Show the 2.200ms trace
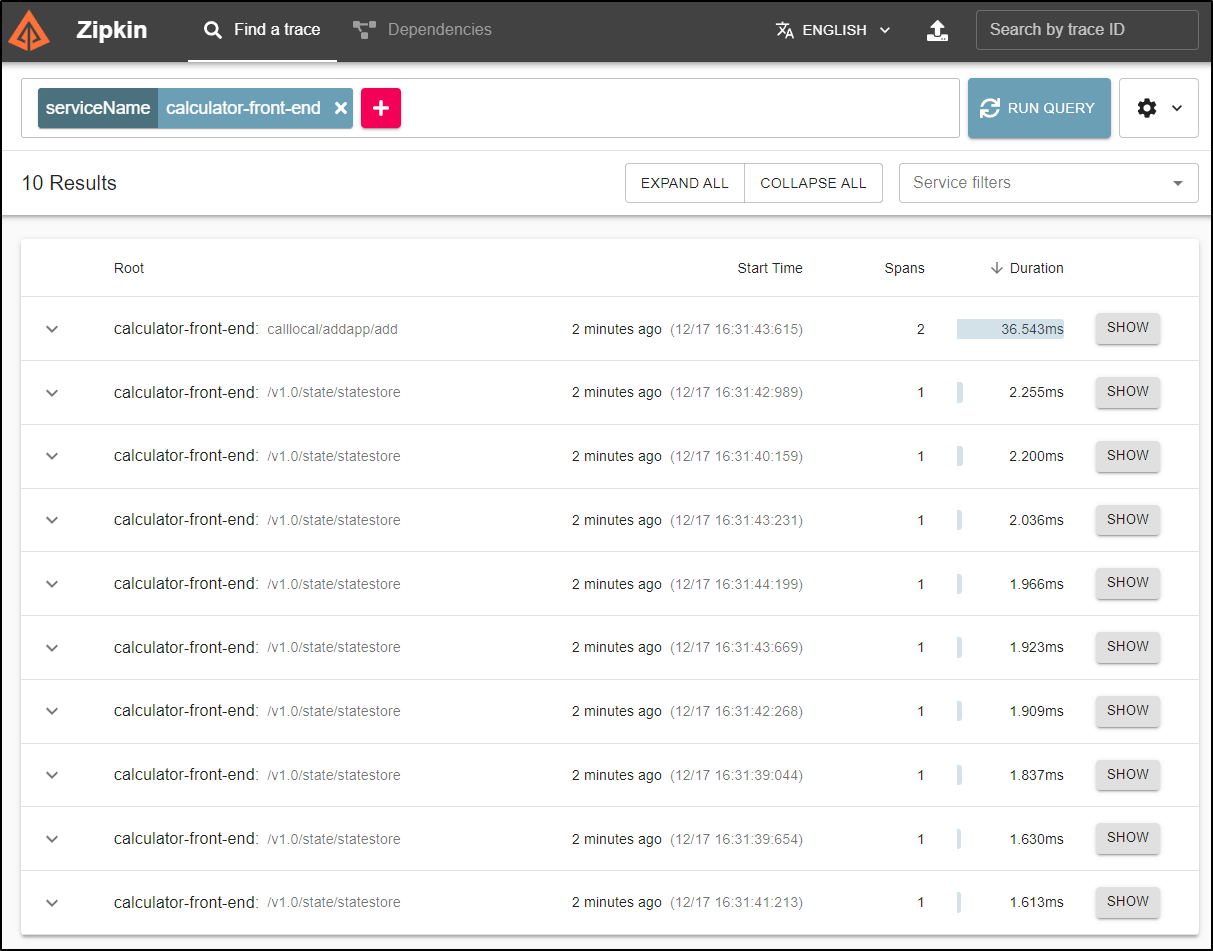The width and height of the screenshot is (1213, 951). 1128,456
